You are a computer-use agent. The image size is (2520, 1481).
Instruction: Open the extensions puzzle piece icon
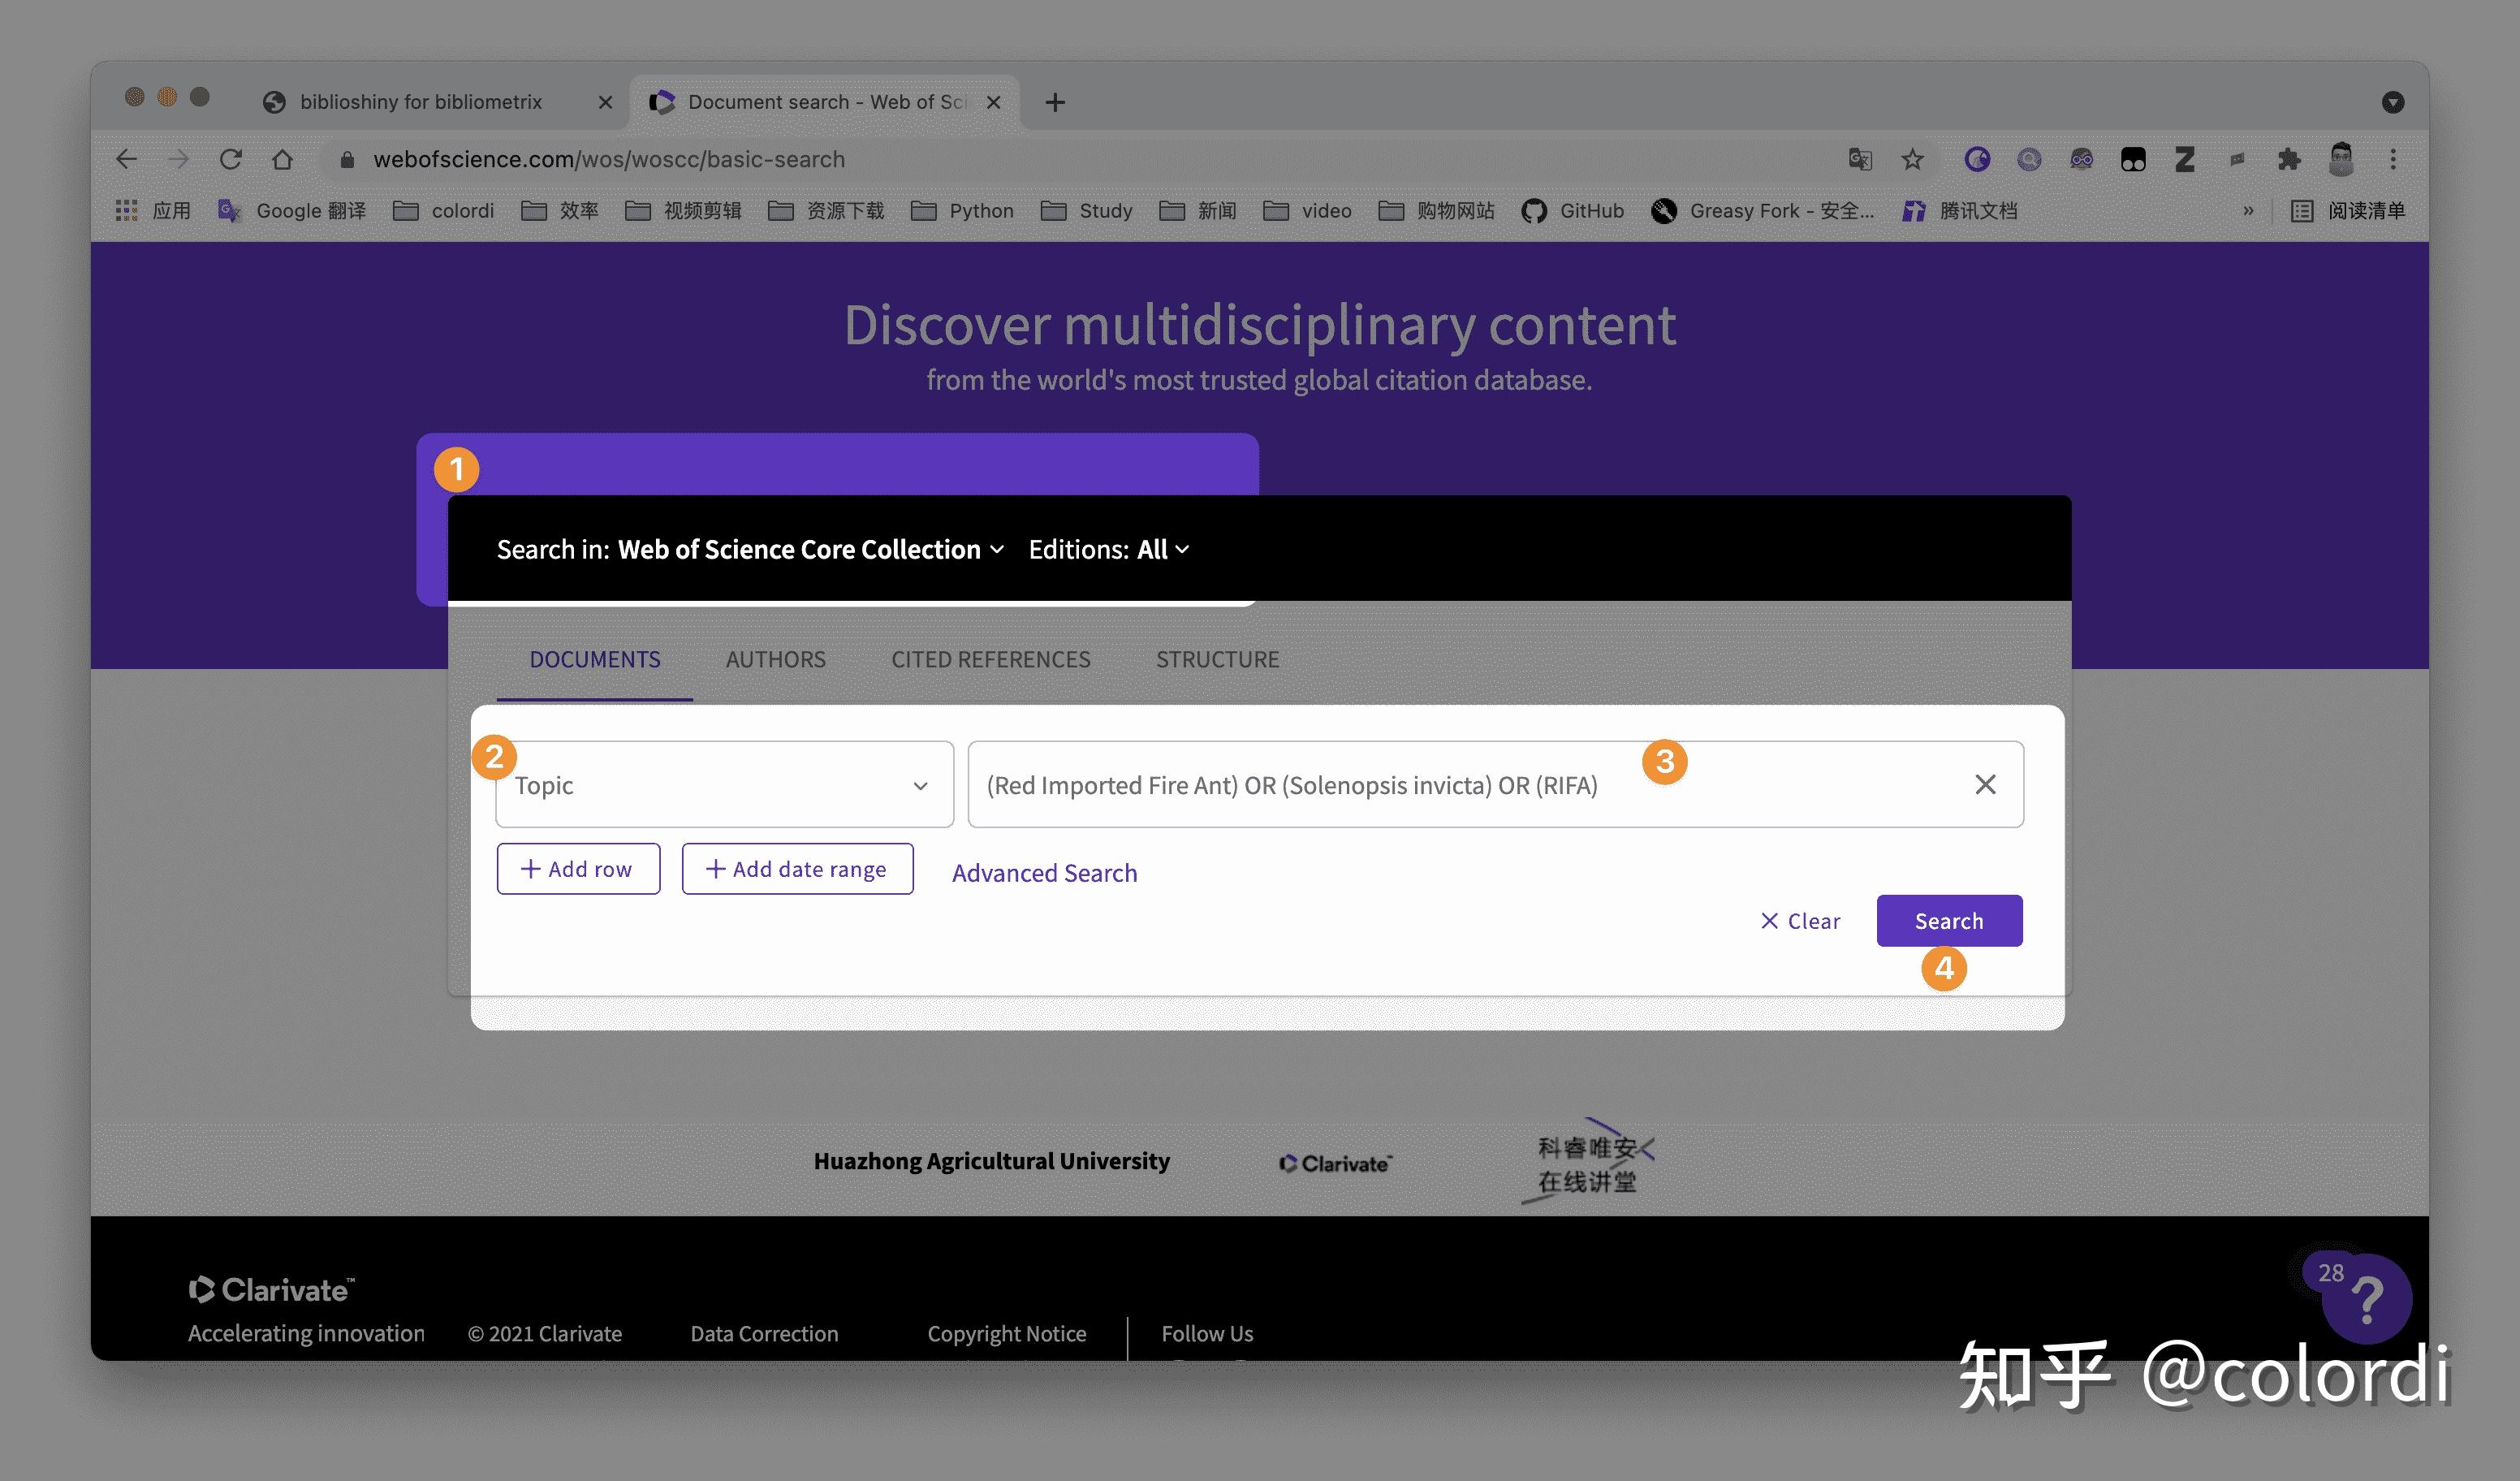pos(2288,159)
